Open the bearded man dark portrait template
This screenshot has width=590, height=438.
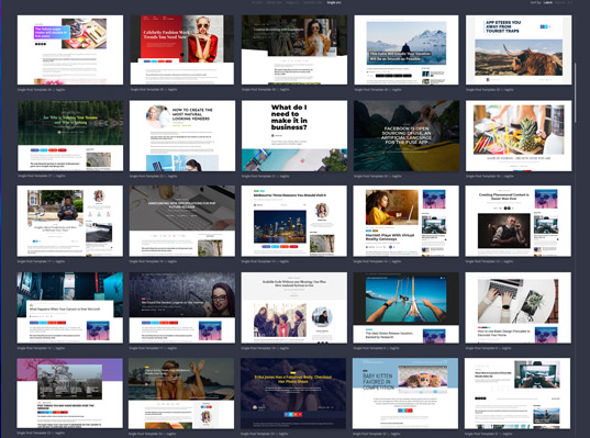coord(518,221)
